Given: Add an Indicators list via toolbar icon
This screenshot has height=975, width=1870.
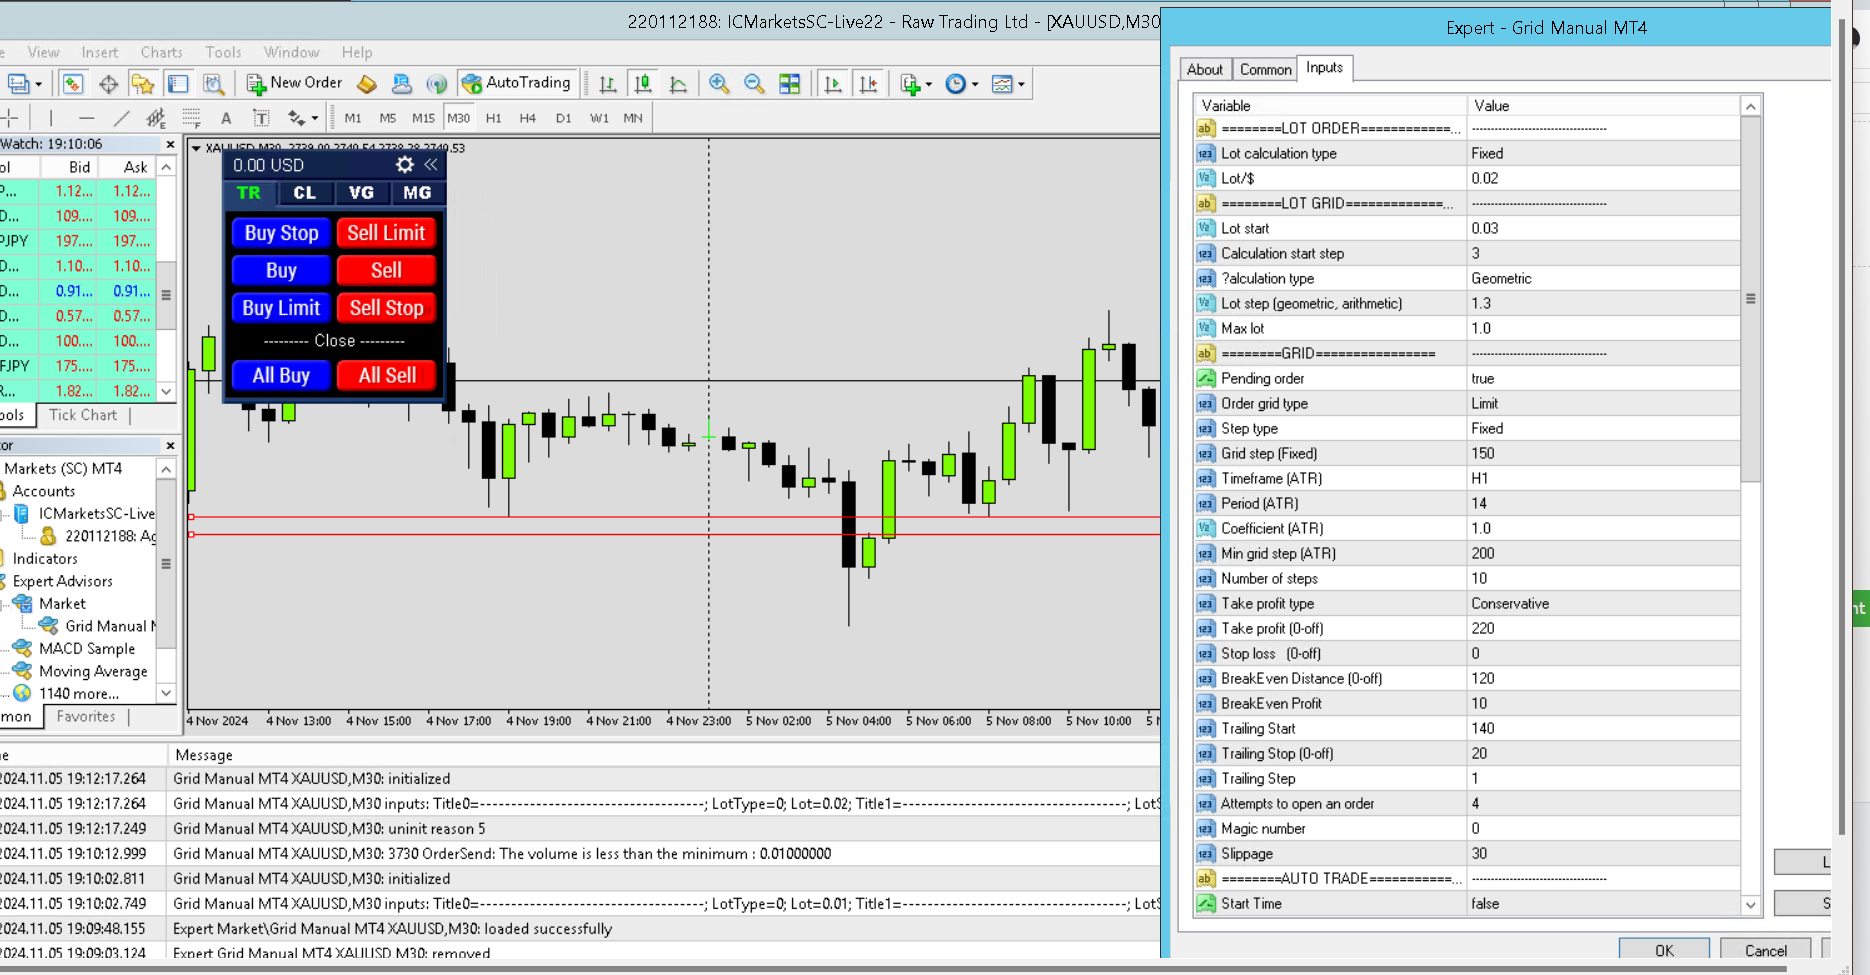Looking at the screenshot, I should click(910, 83).
